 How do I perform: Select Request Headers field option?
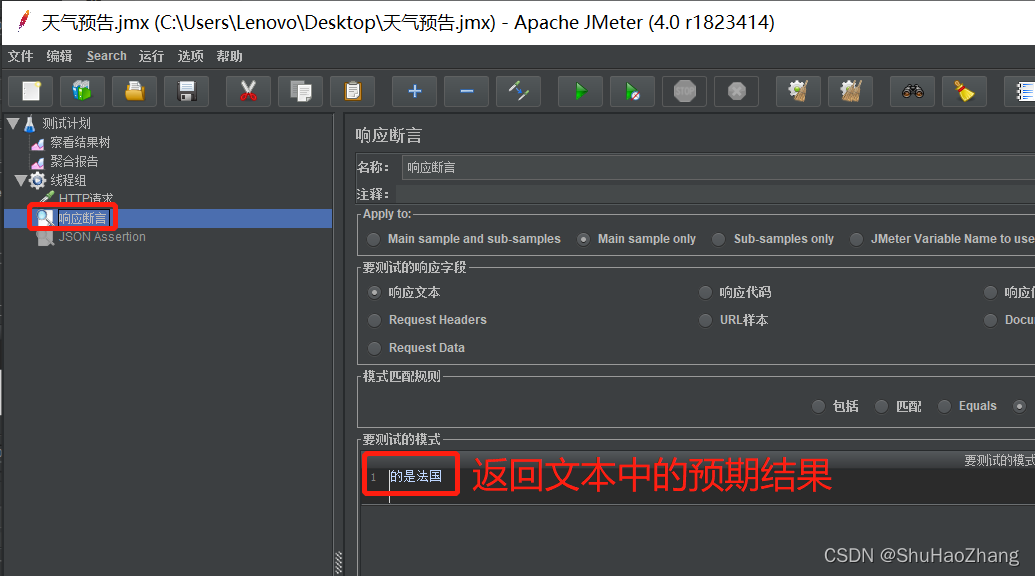[x=427, y=320]
